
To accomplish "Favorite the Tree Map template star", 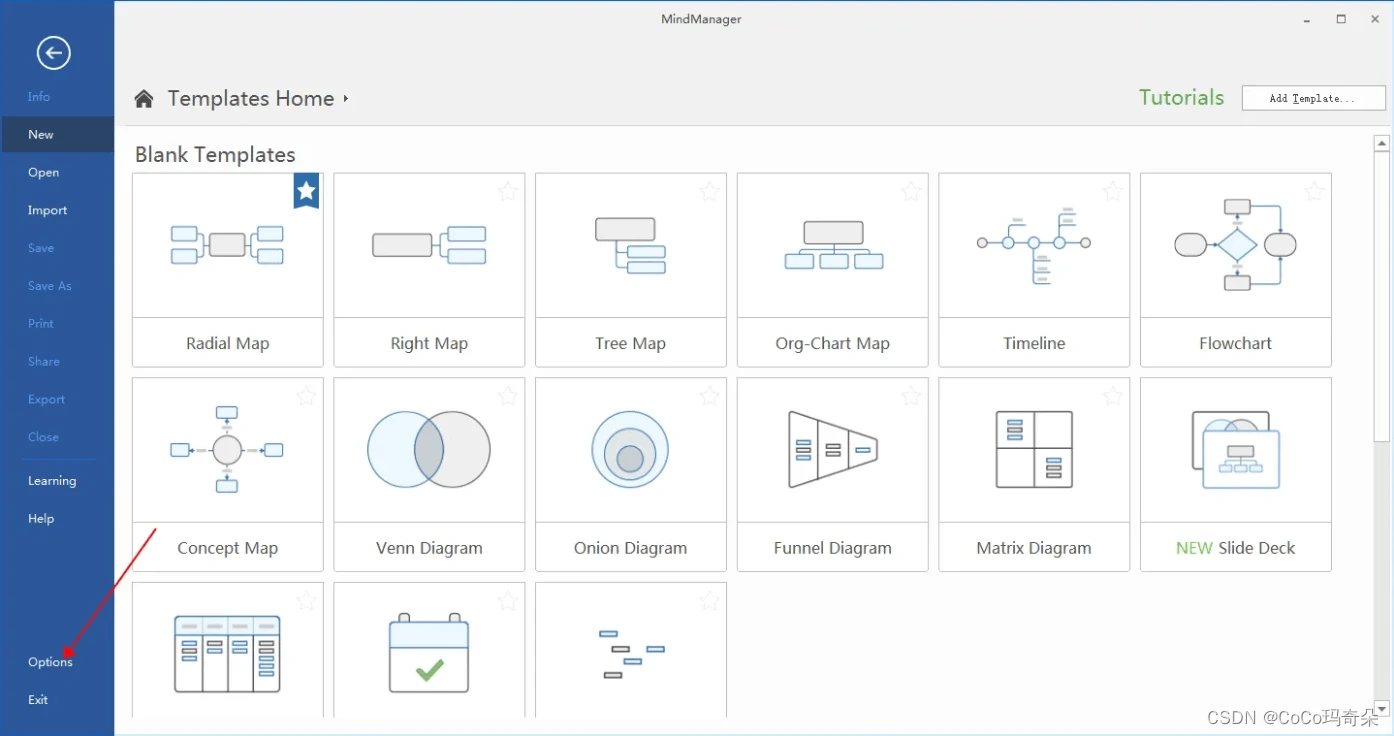I will point(709,191).
